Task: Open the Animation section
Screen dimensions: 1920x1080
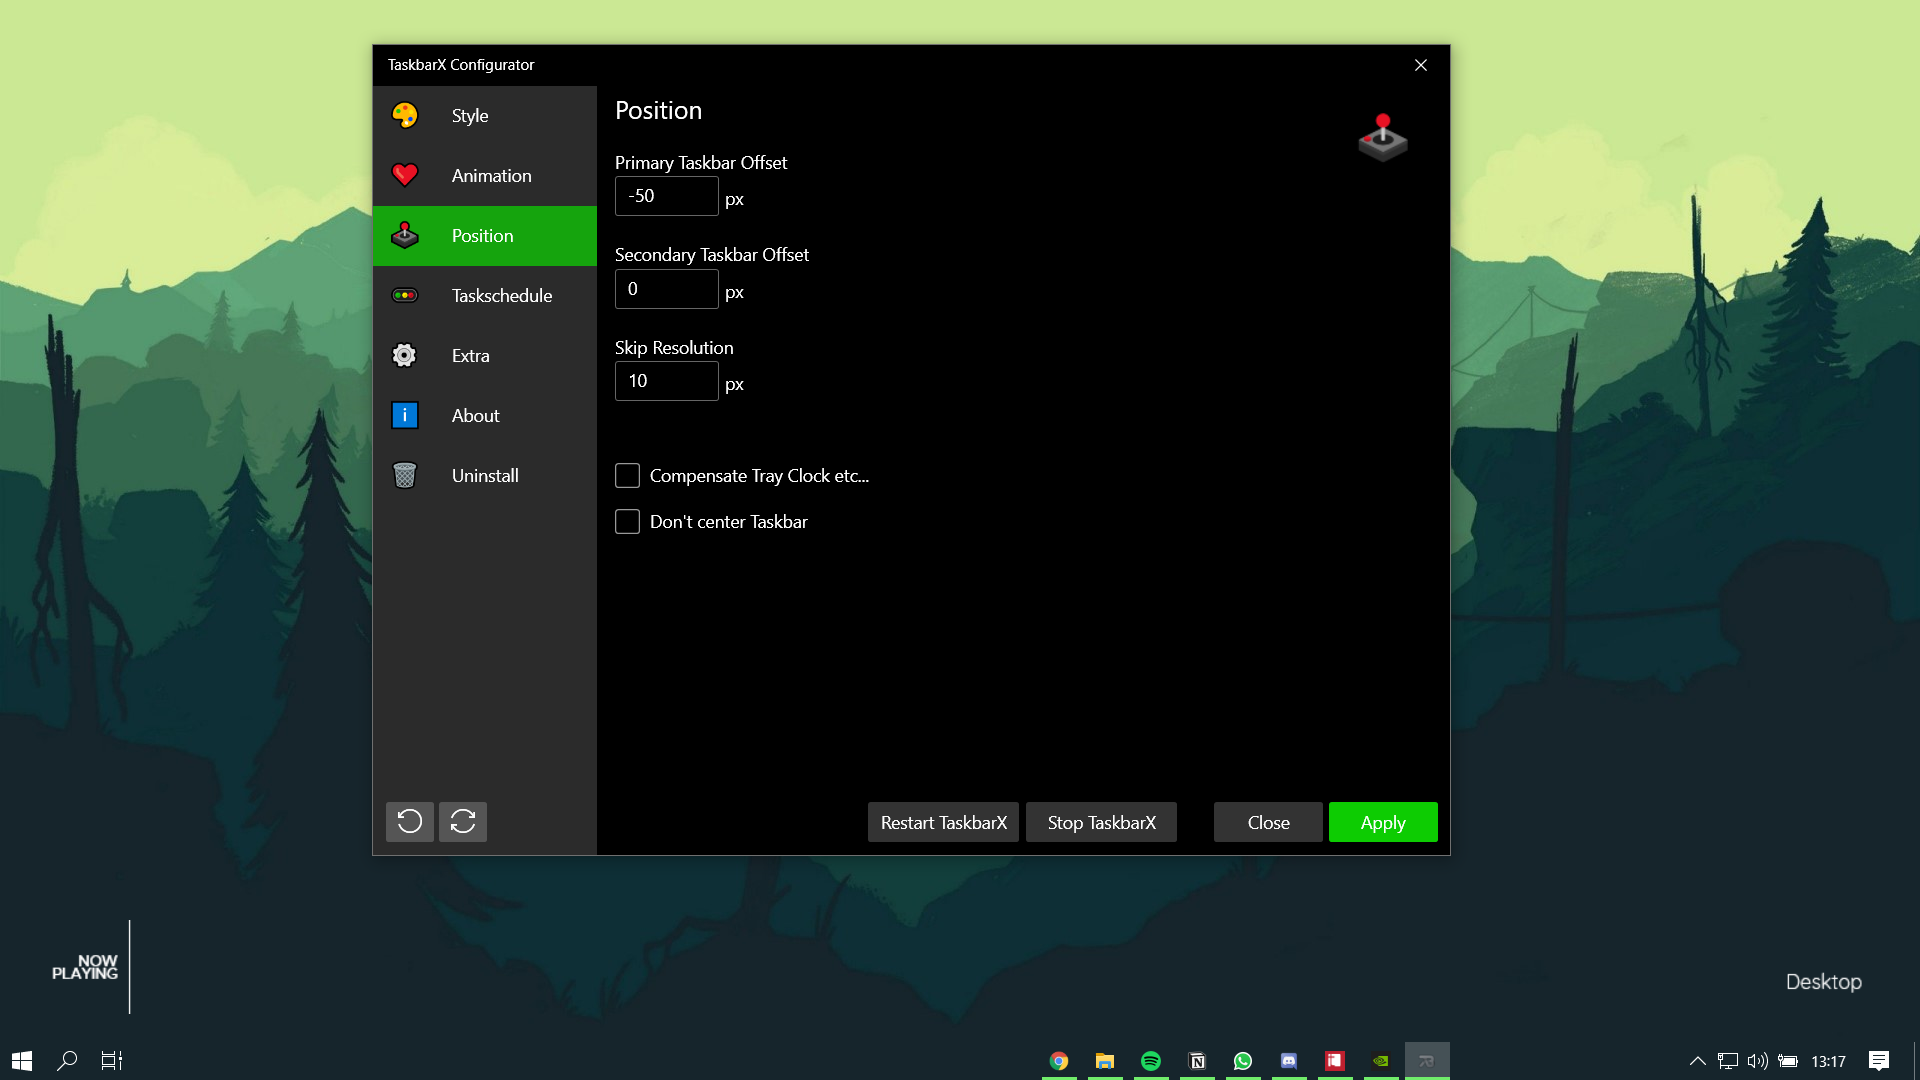Action: pyautogui.click(x=485, y=176)
